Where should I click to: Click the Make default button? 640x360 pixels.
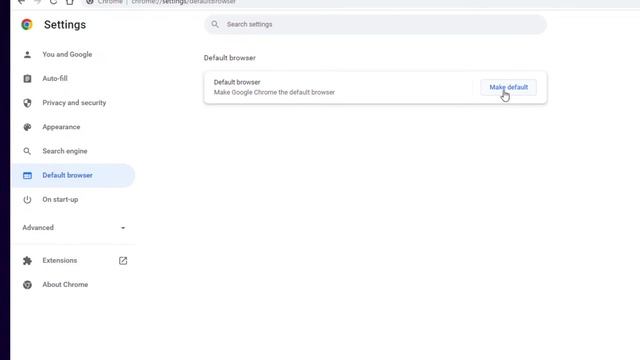(508, 87)
